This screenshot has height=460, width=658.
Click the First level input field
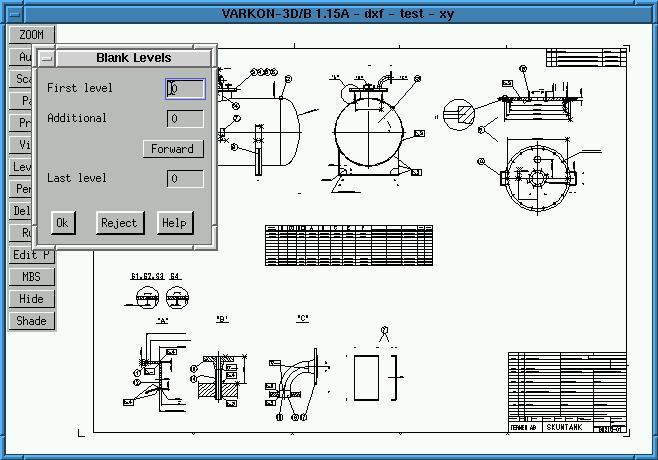(185, 89)
